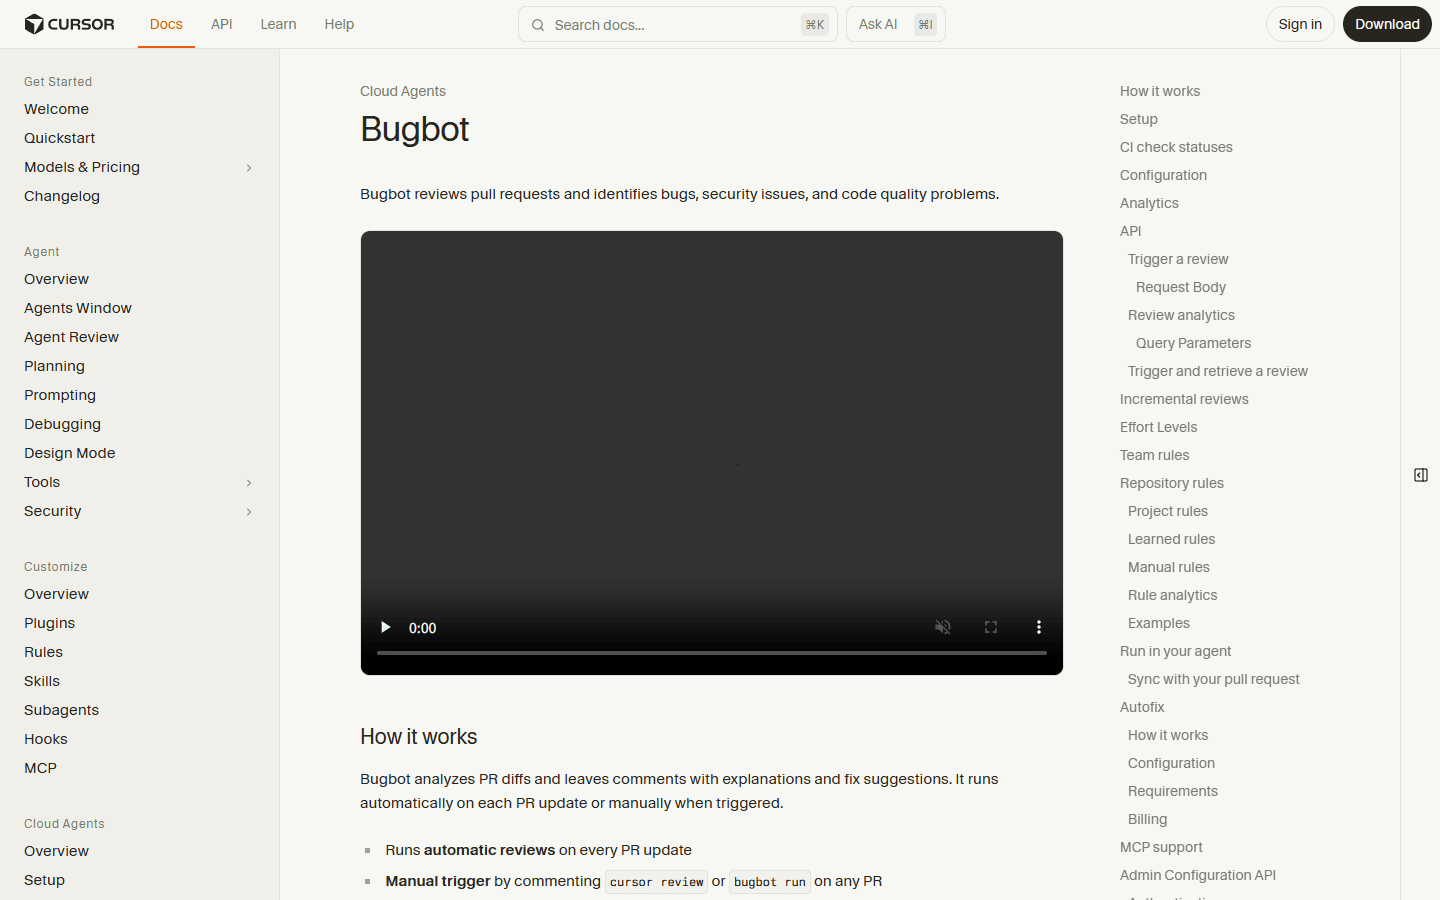Click the search magnifier icon

538,25
